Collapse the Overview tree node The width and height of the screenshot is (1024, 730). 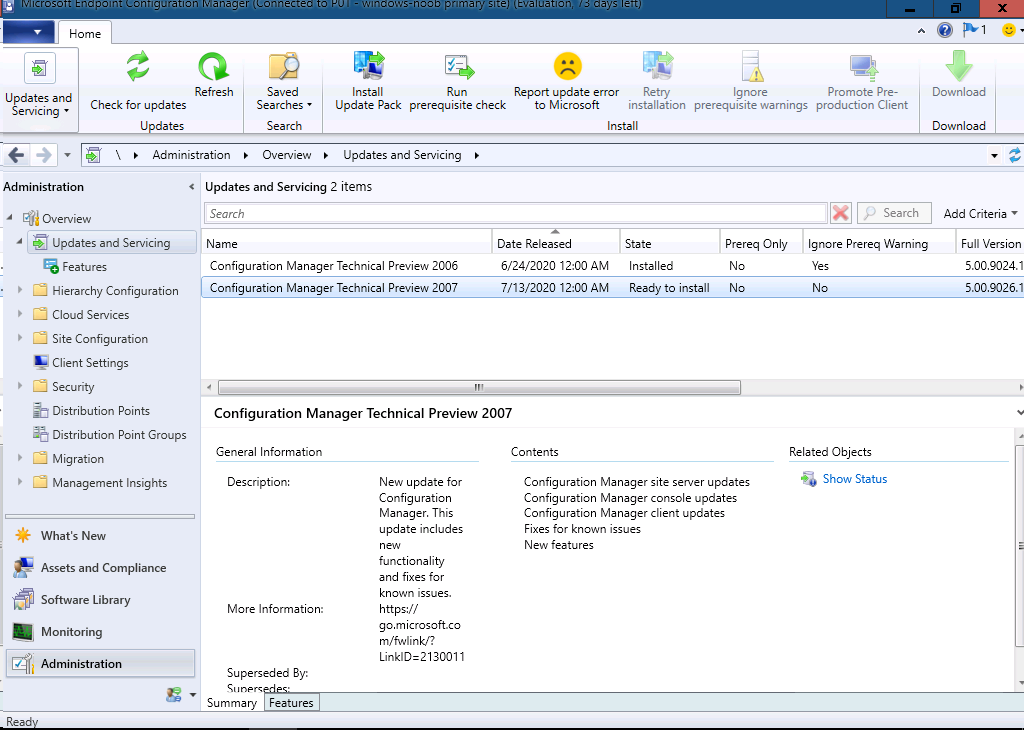point(10,217)
